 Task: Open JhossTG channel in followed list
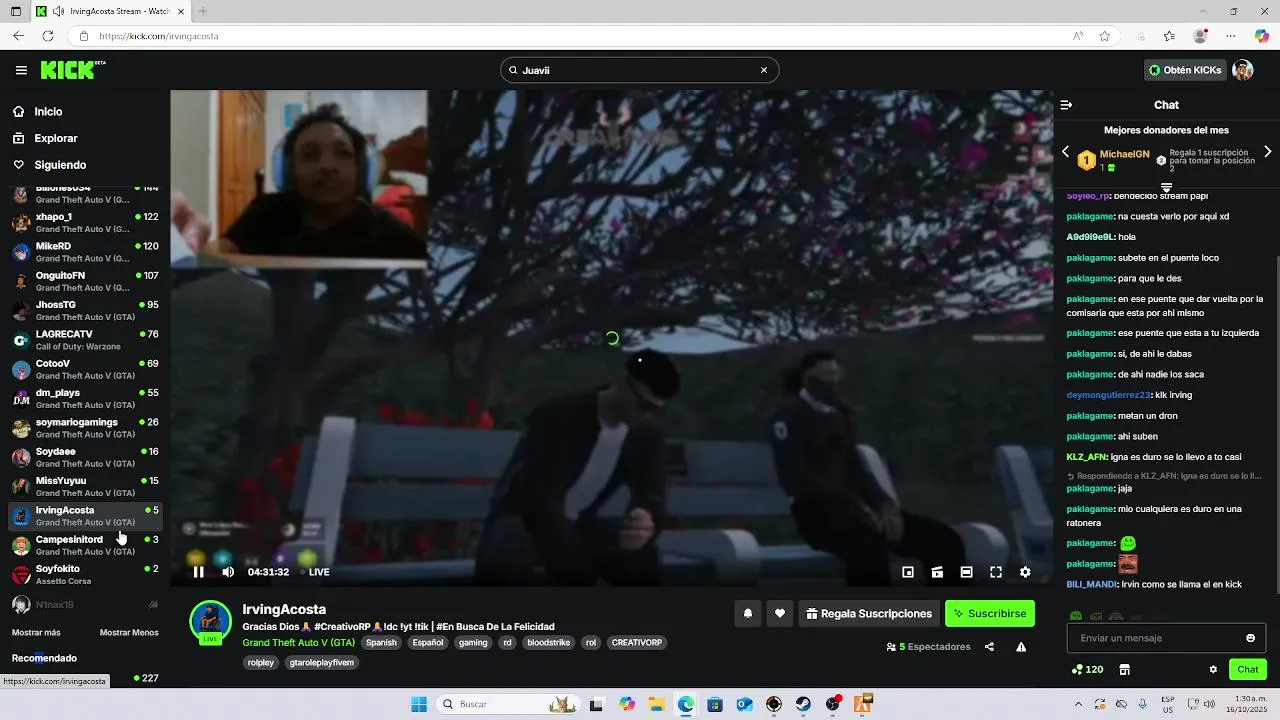(x=85, y=310)
